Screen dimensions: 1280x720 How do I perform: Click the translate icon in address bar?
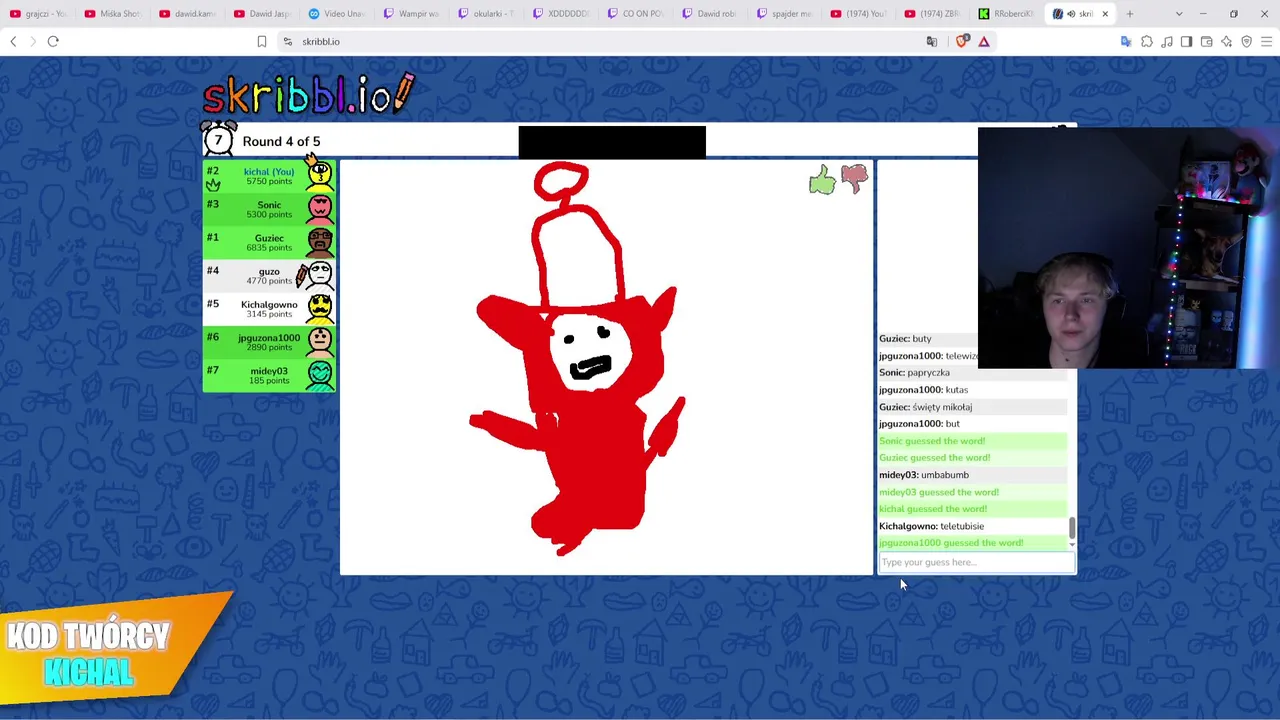pos(932,41)
